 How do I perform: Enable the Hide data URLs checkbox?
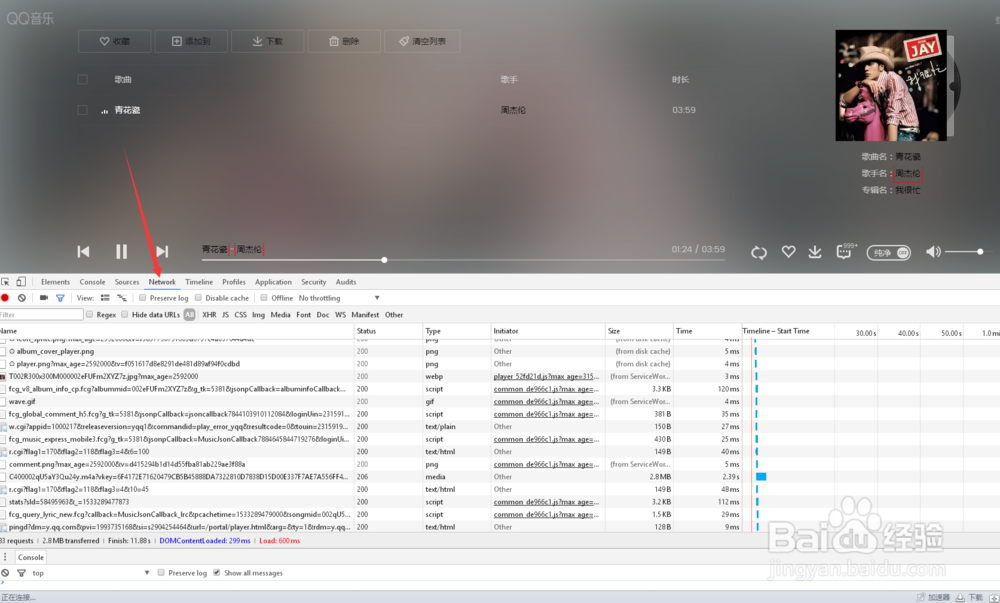click(125, 314)
